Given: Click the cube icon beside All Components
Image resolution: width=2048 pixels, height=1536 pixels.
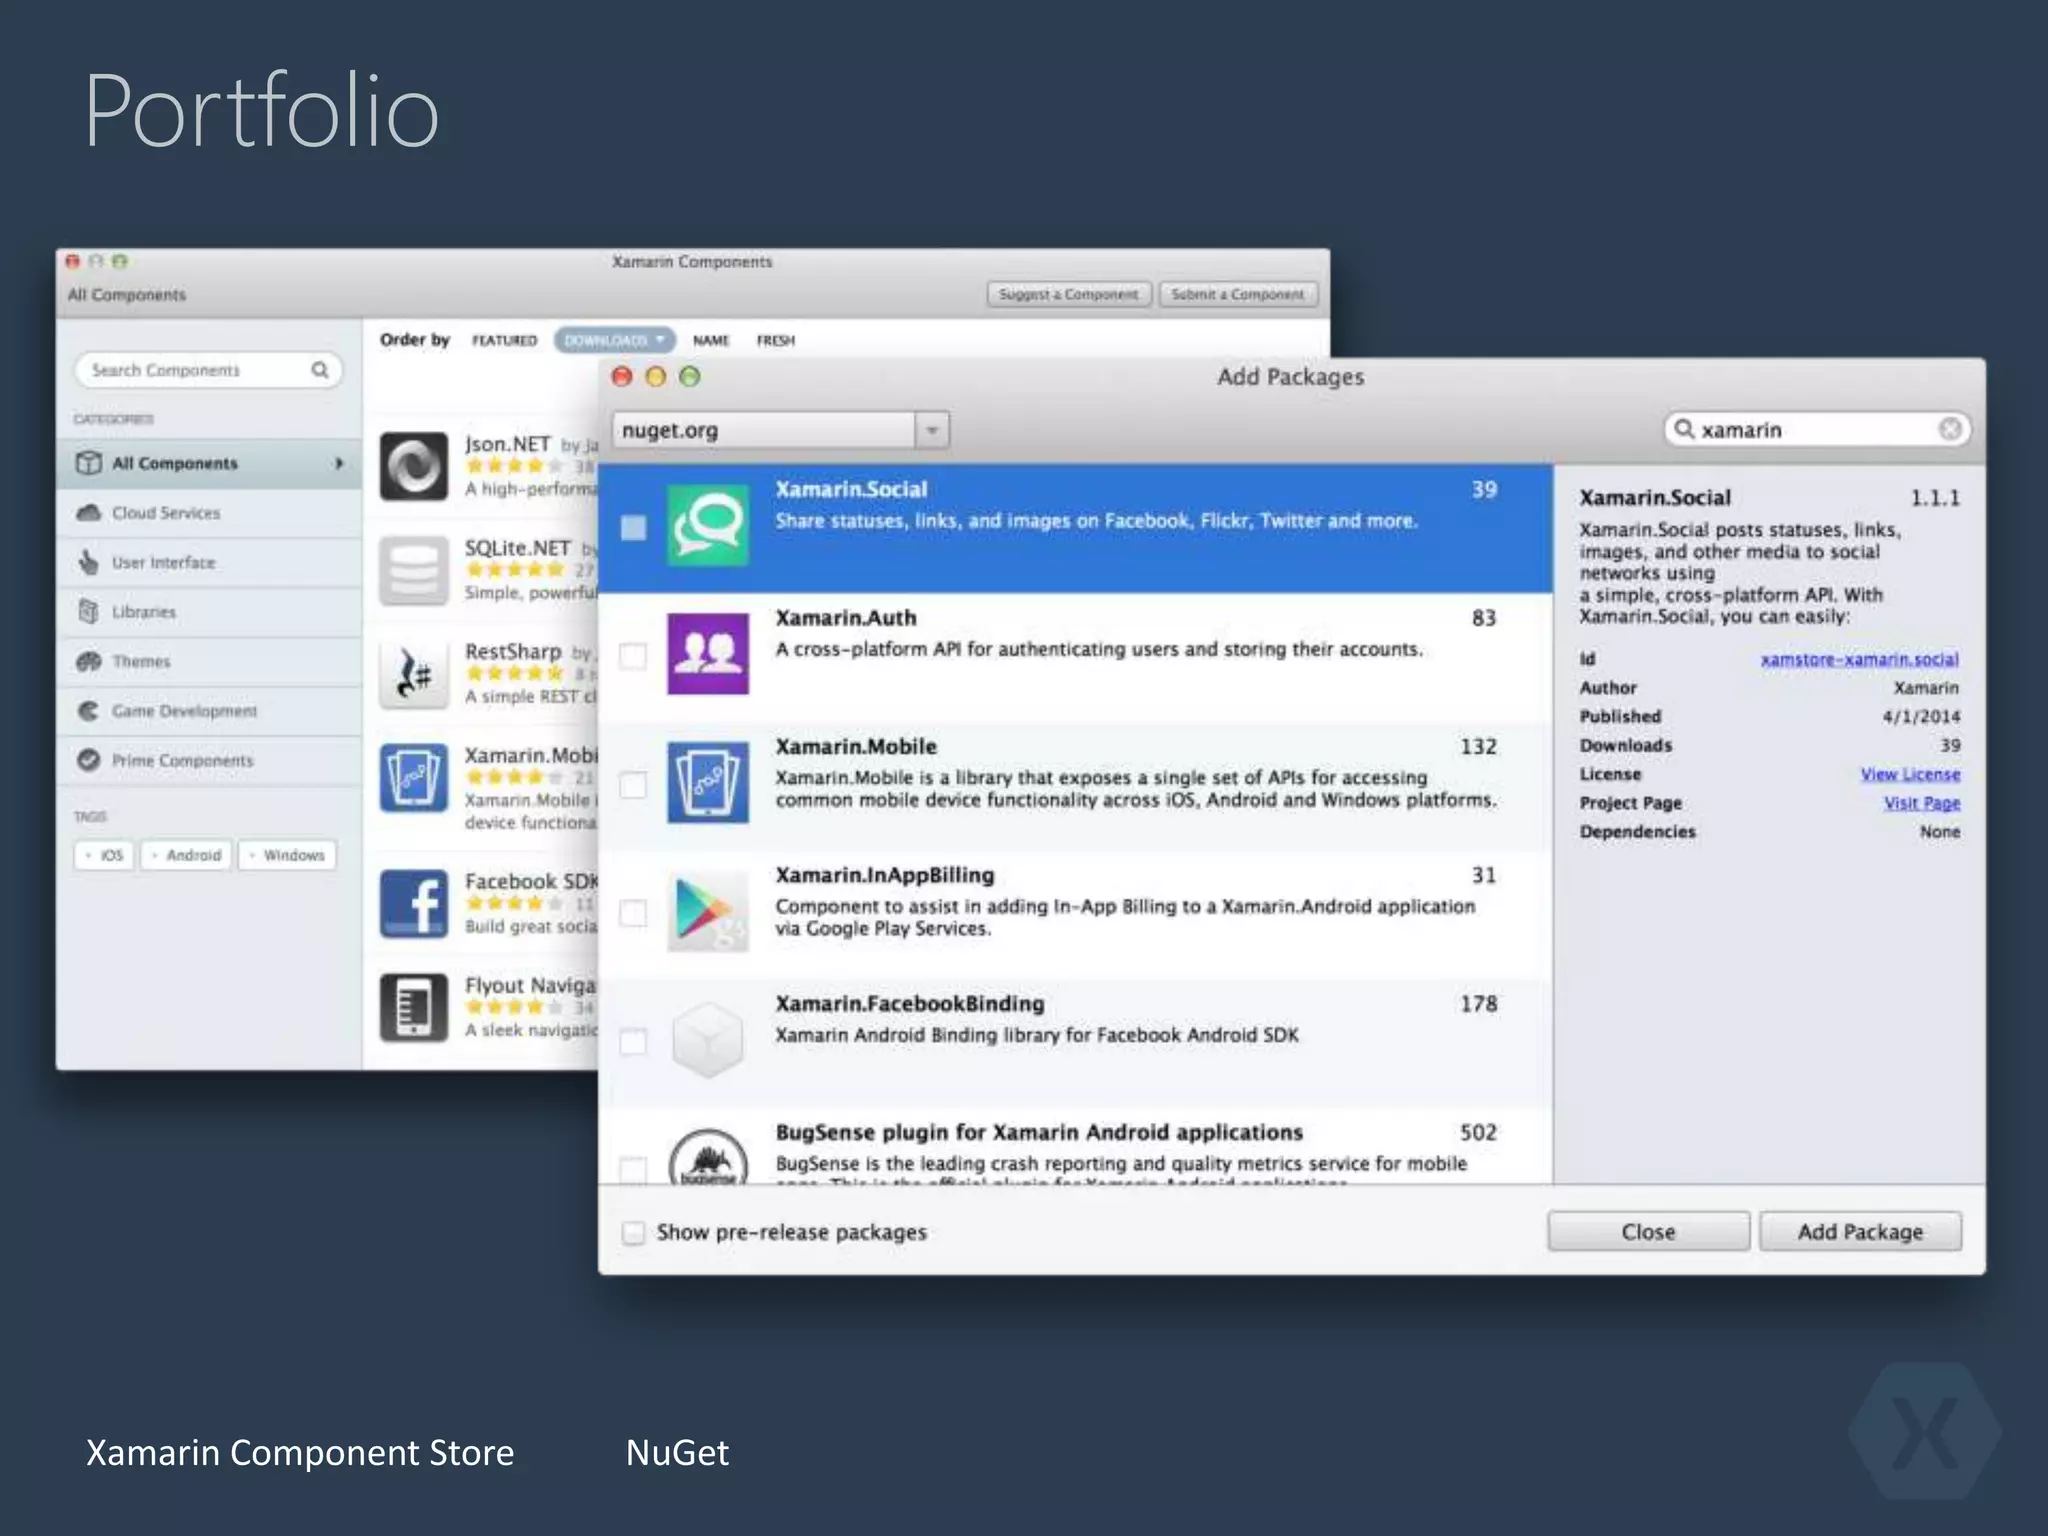Looking at the screenshot, I should coord(89,463).
